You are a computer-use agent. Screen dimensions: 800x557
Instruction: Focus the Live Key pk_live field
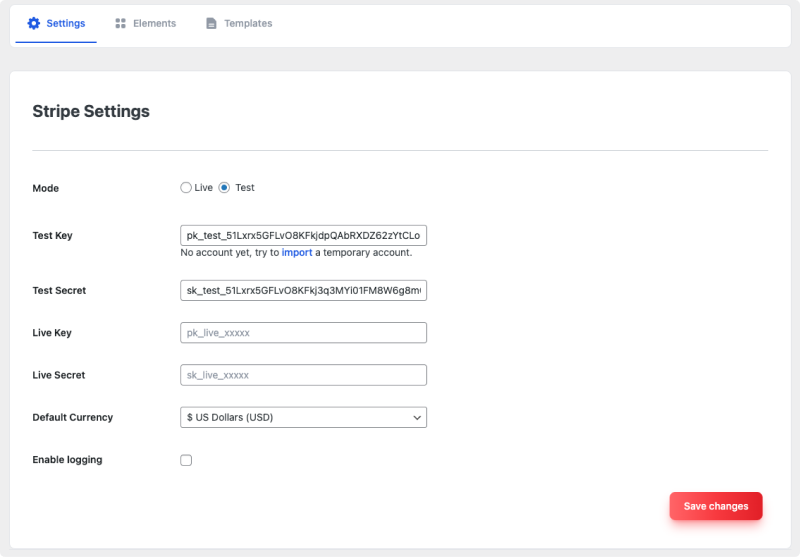(303, 333)
